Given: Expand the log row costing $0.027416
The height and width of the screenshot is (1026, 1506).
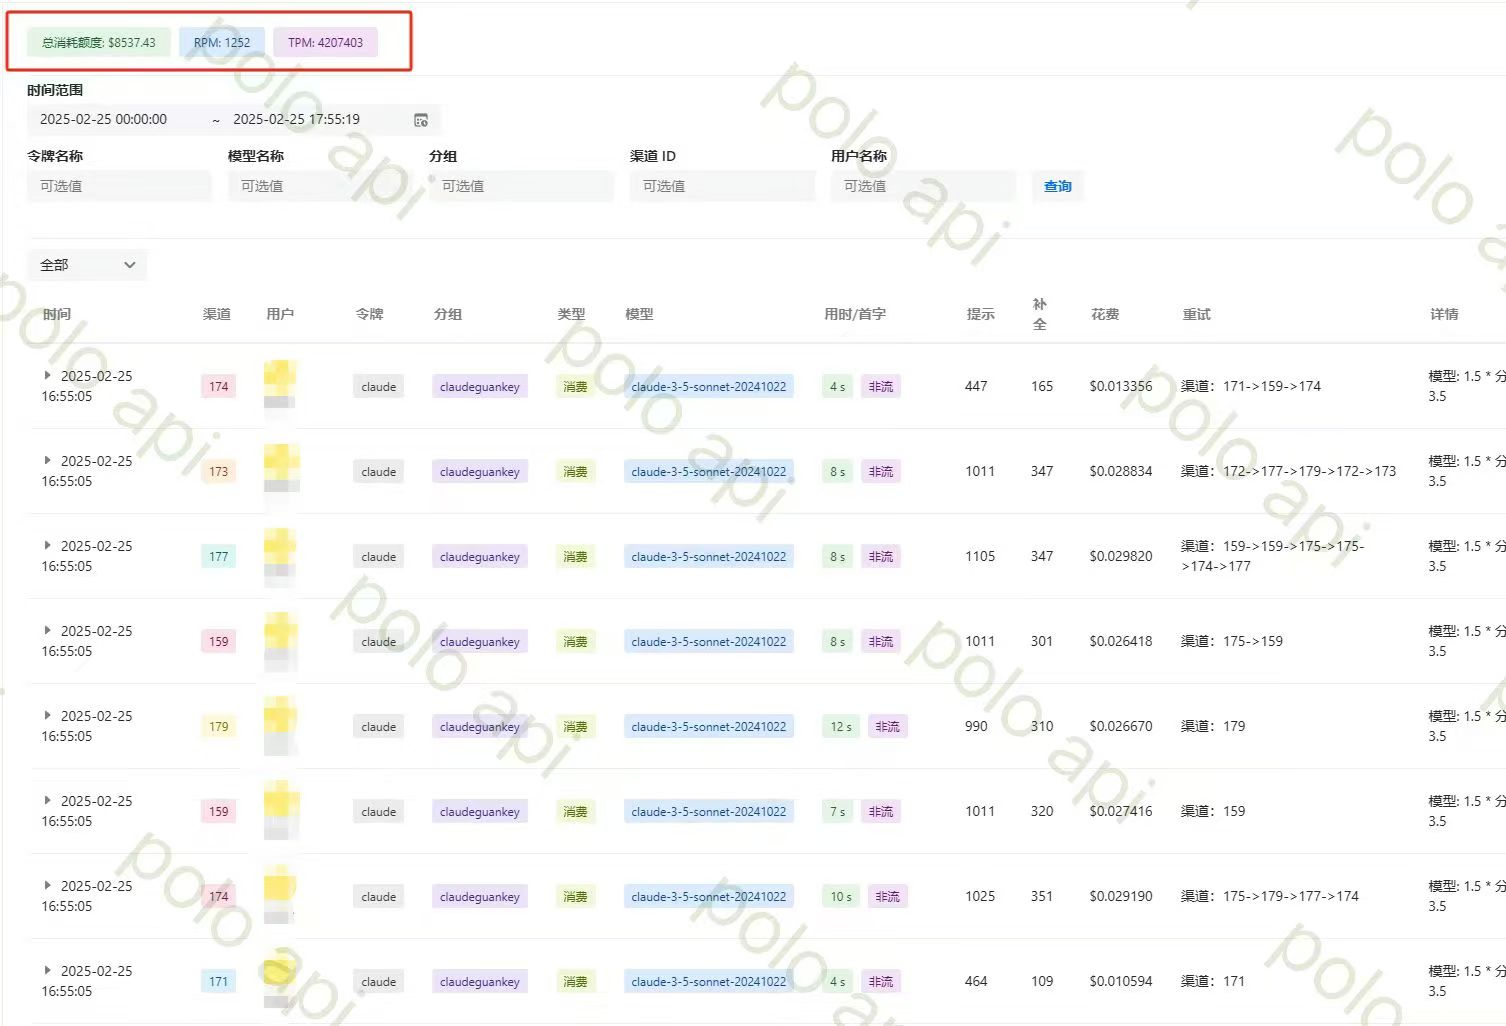Looking at the screenshot, I should (x=47, y=801).
